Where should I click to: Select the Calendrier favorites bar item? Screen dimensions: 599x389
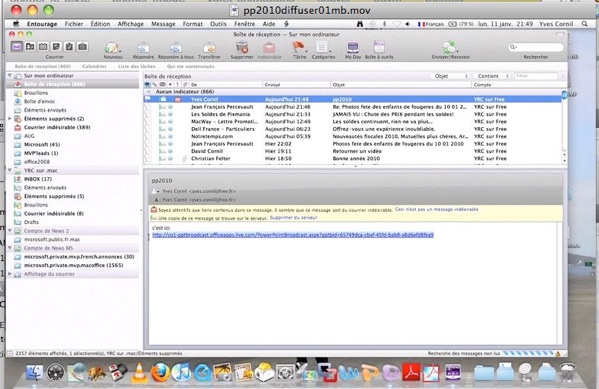(94, 66)
